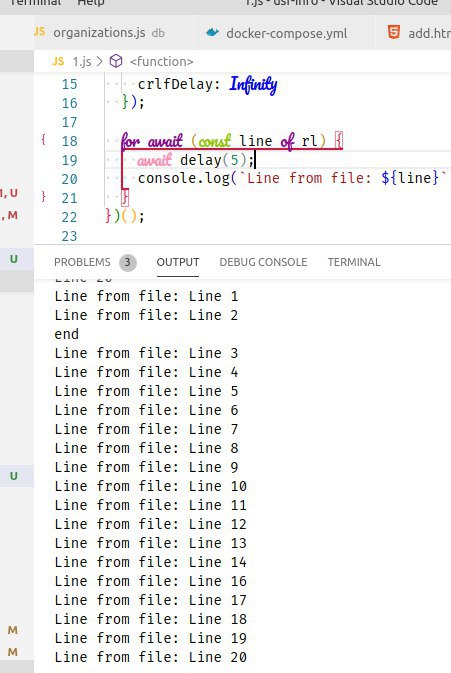
Task: Click console.log statement on line 20
Action: 292,178
